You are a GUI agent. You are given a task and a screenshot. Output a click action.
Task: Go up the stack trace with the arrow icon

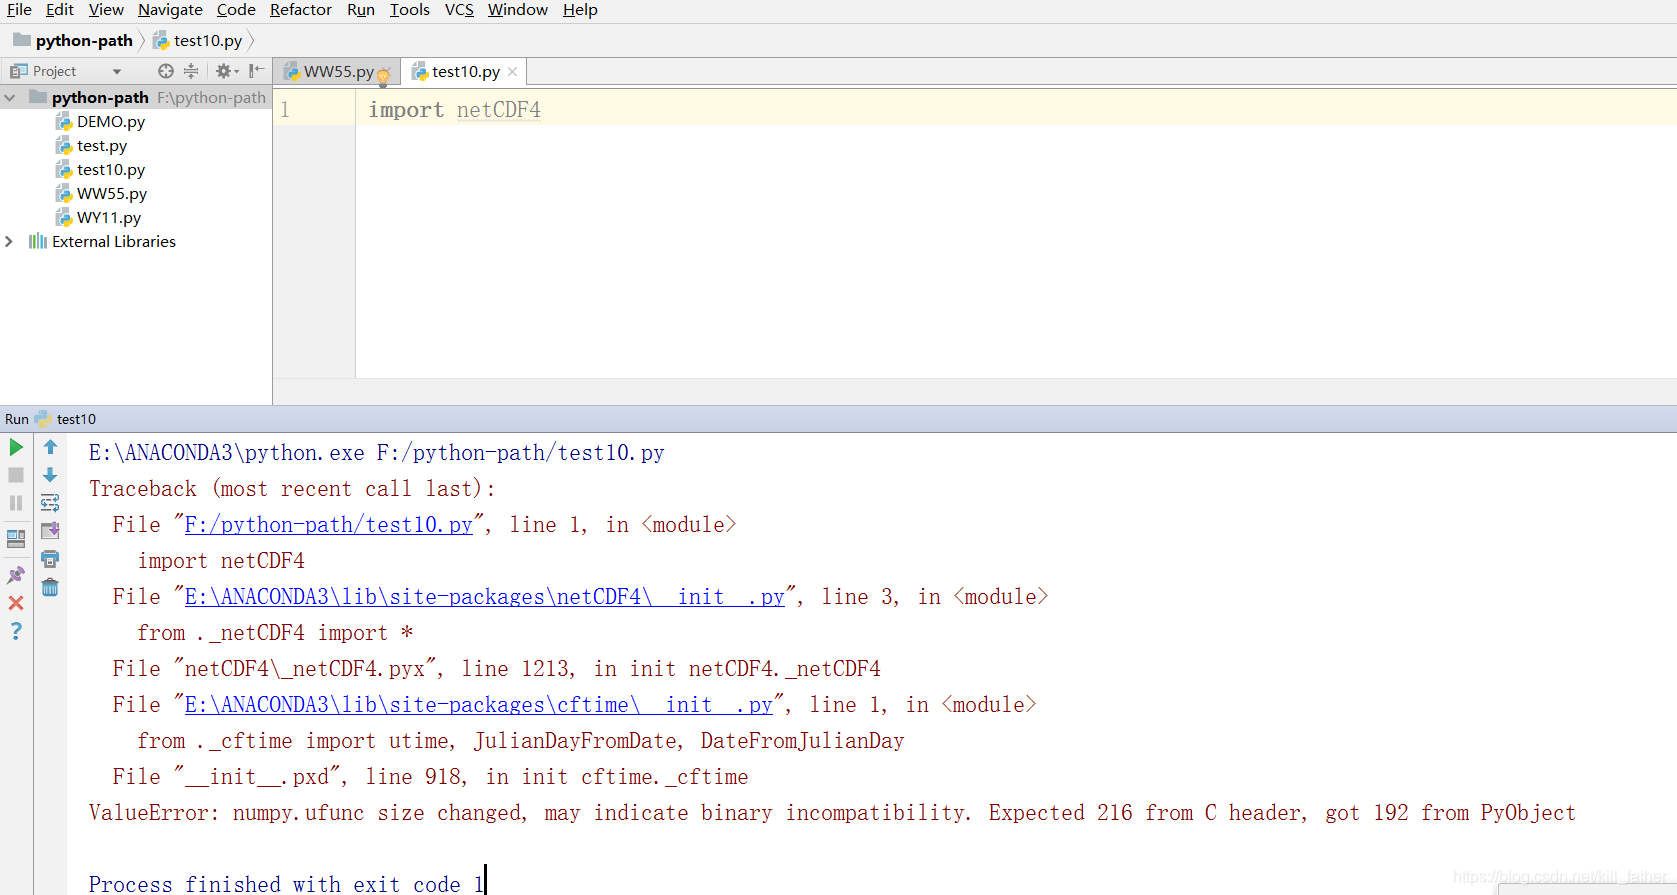[50, 447]
